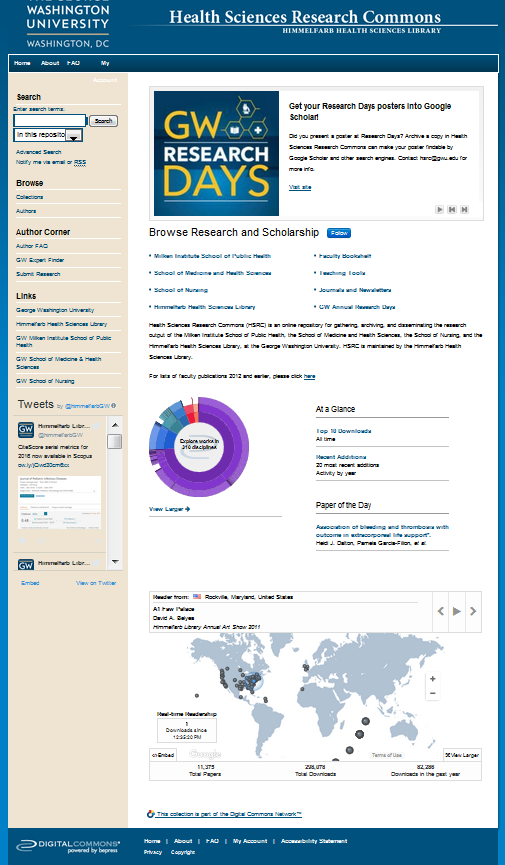The width and height of the screenshot is (505, 865).
Task: Open Journals and Newsletters link
Action: coord(355,290)
